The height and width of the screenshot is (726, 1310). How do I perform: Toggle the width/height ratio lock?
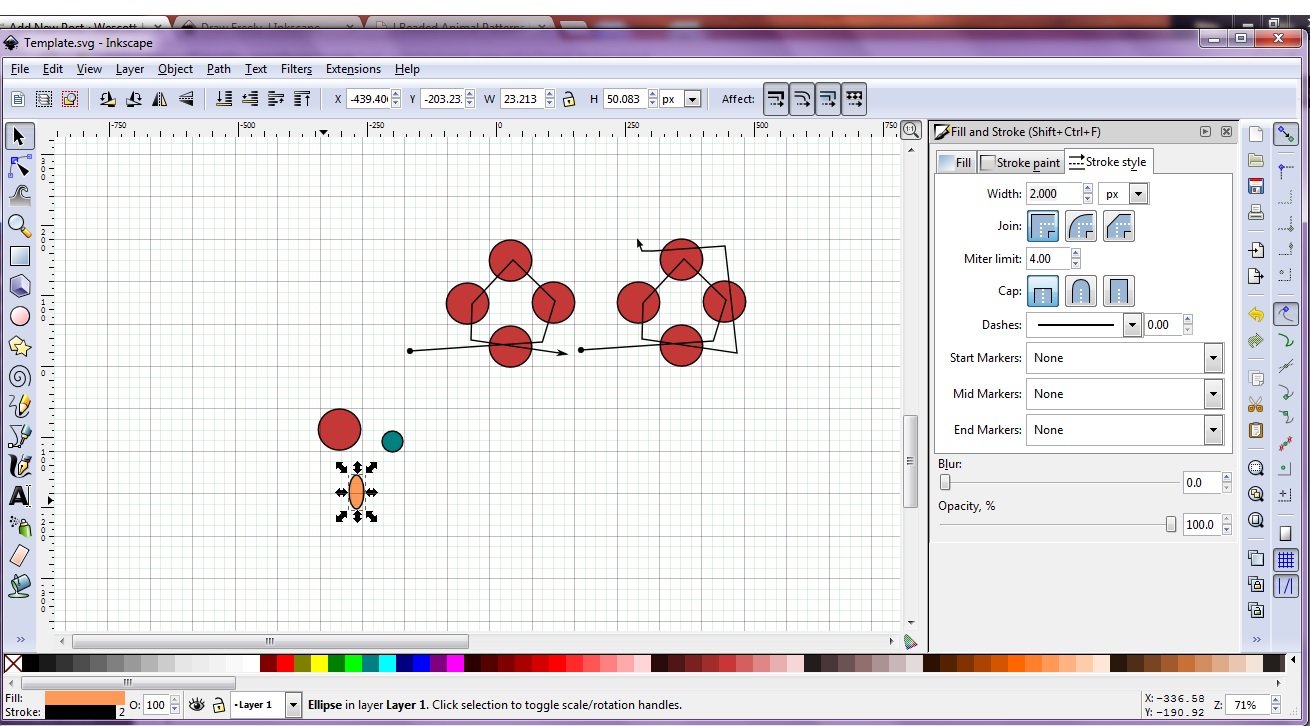click(x=569, y=99)
